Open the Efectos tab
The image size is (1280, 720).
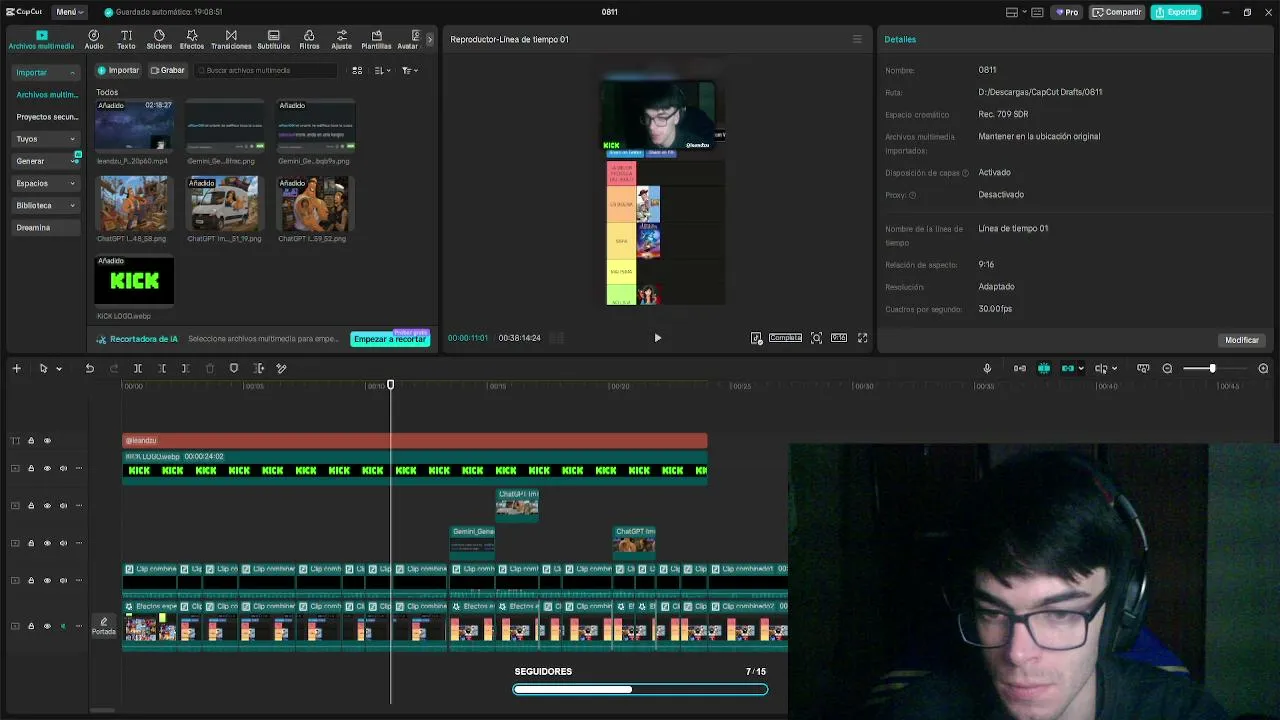[x=192, y=40]
